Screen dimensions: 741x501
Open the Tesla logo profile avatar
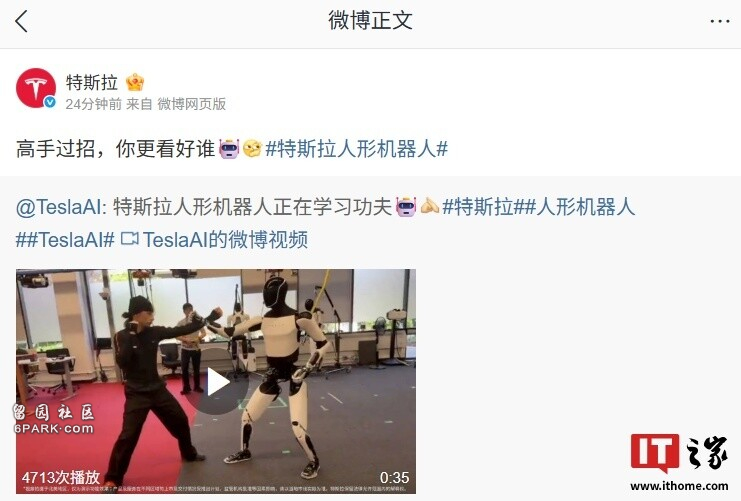(36, 88)
